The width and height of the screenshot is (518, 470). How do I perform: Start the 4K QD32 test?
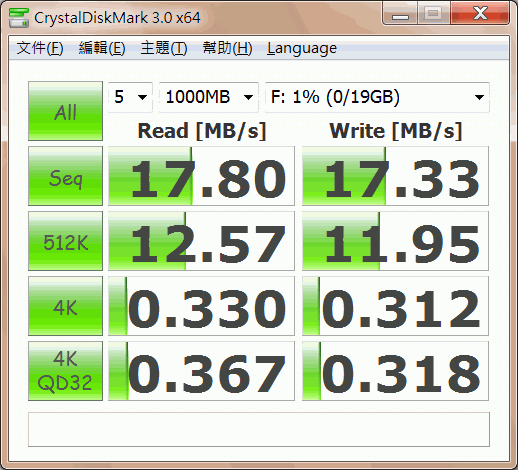click(x=65, y=371)
